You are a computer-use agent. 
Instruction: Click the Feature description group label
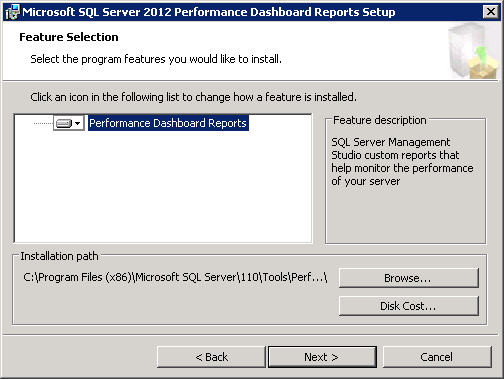tap(380, 120)
